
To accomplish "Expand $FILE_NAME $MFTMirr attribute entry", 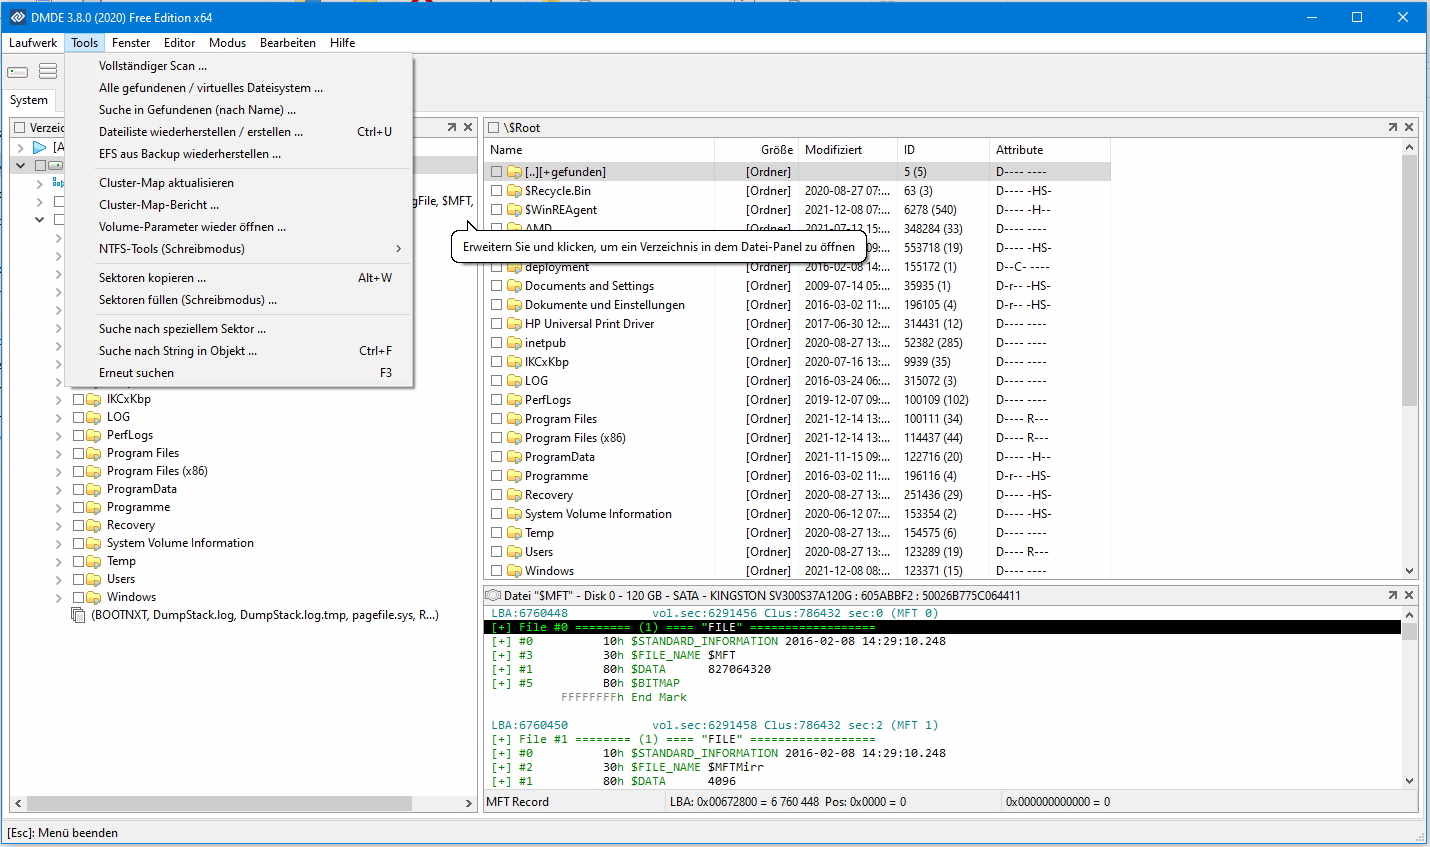I will (501, 767).
